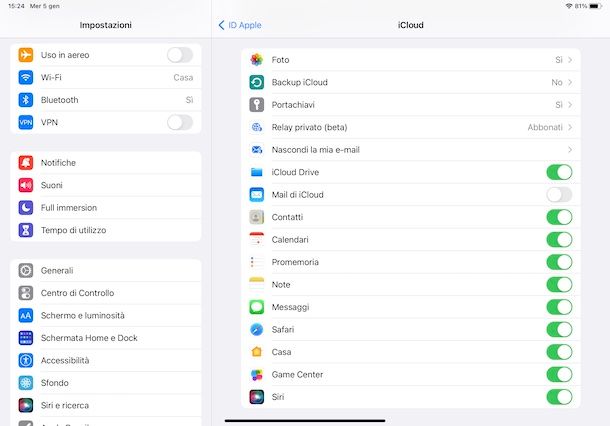Enable Uso in aereo switch

(180, 55)
